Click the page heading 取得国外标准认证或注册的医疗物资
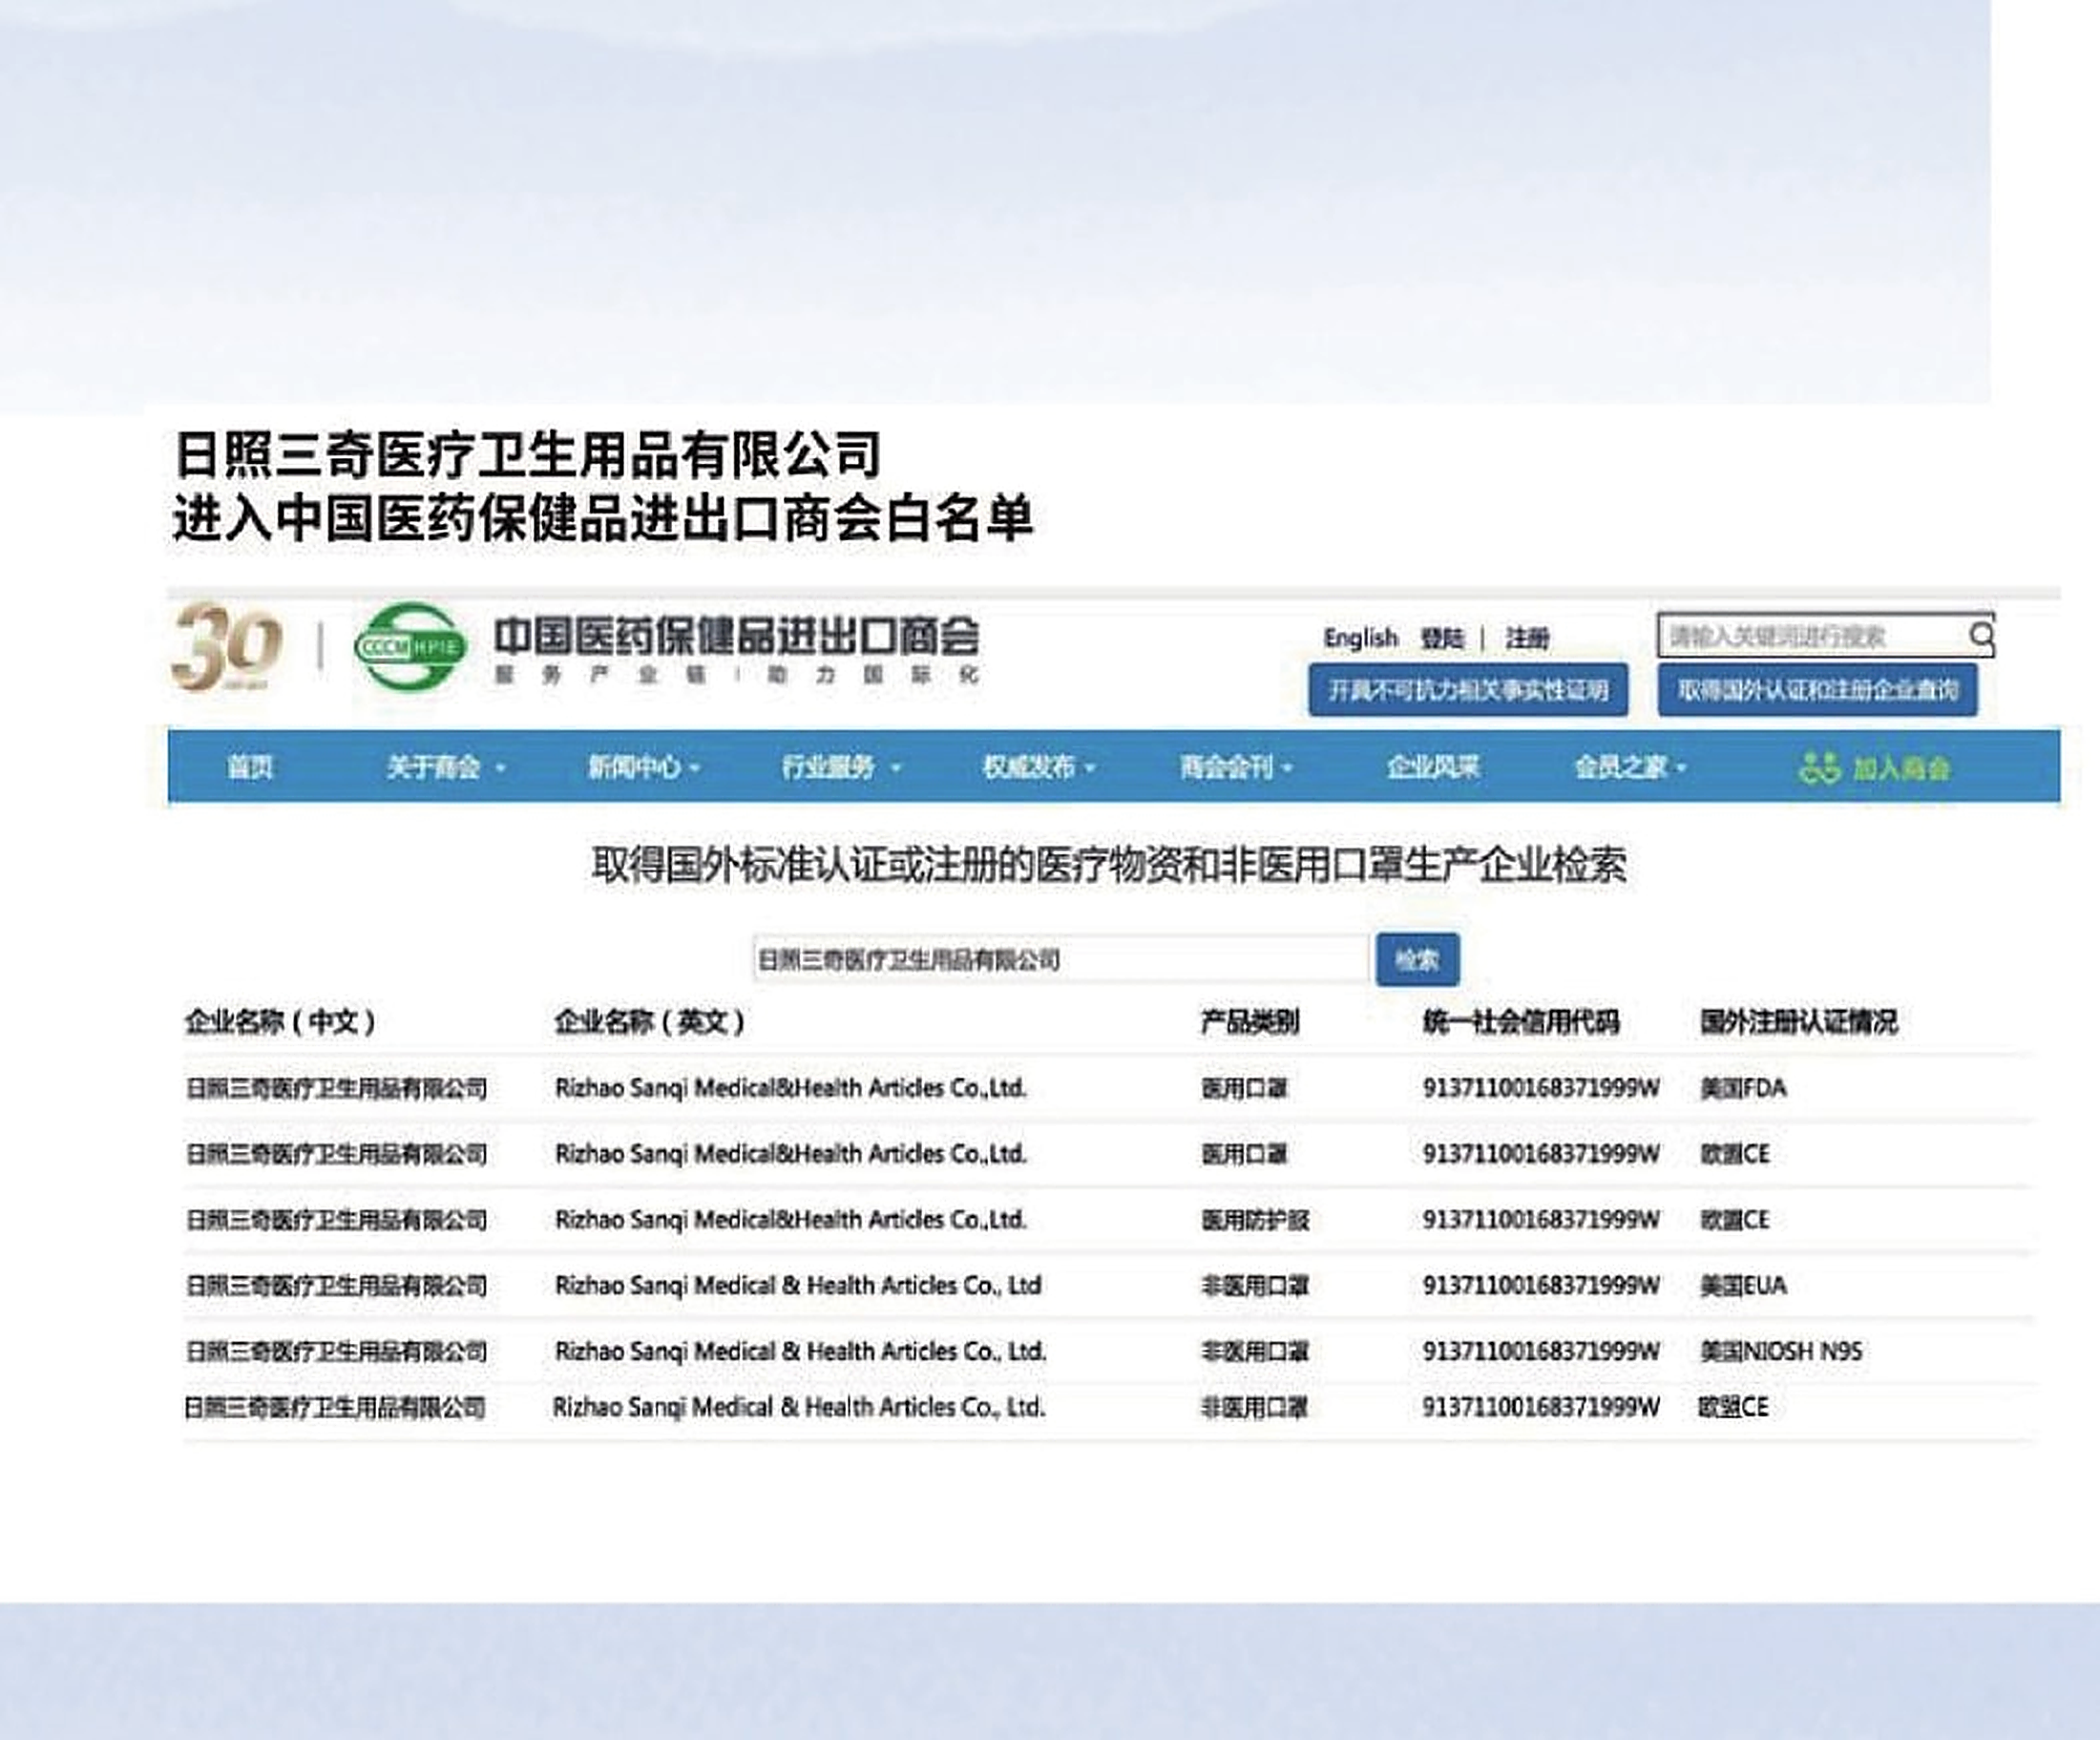 [1109, 865]
